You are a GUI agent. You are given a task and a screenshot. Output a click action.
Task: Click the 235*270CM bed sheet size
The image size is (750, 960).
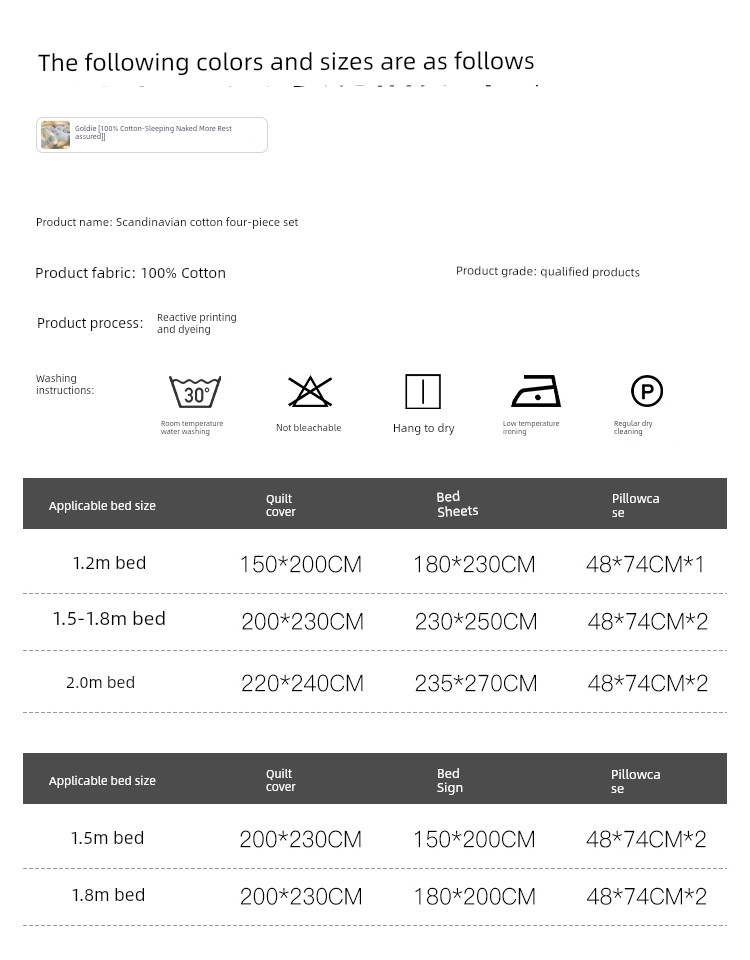476,684
